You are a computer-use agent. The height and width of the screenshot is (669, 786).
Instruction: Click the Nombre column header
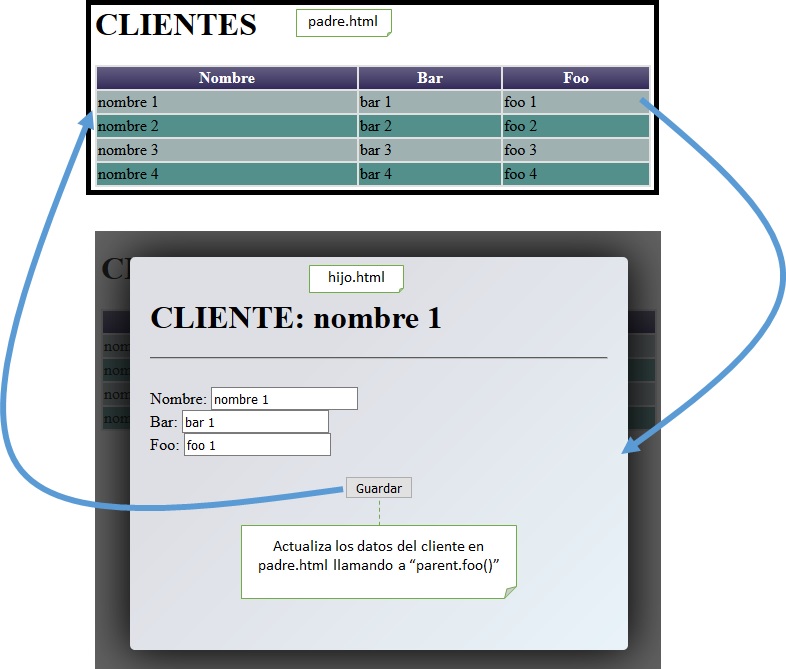pyautogui.click(x=227, y=78)
